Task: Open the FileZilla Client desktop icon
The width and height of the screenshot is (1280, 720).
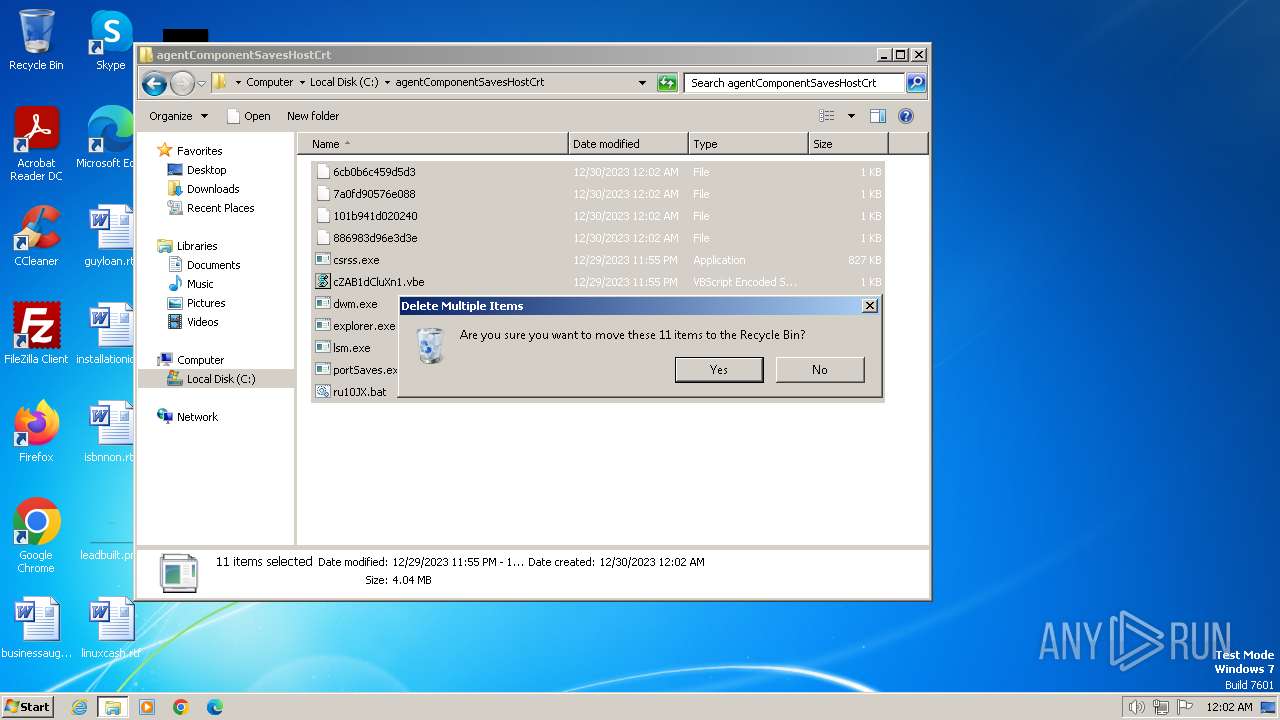Action: pos(36,333)
